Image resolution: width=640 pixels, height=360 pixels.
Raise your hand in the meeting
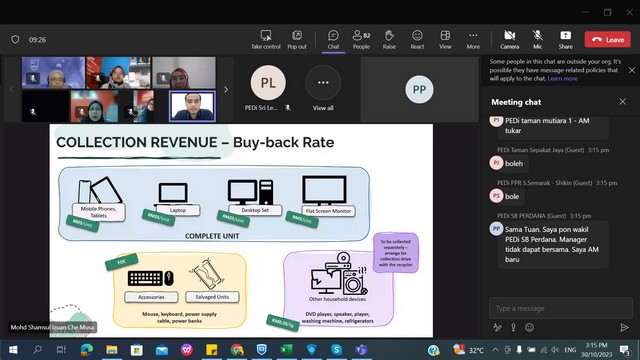[x=389, y=40]
